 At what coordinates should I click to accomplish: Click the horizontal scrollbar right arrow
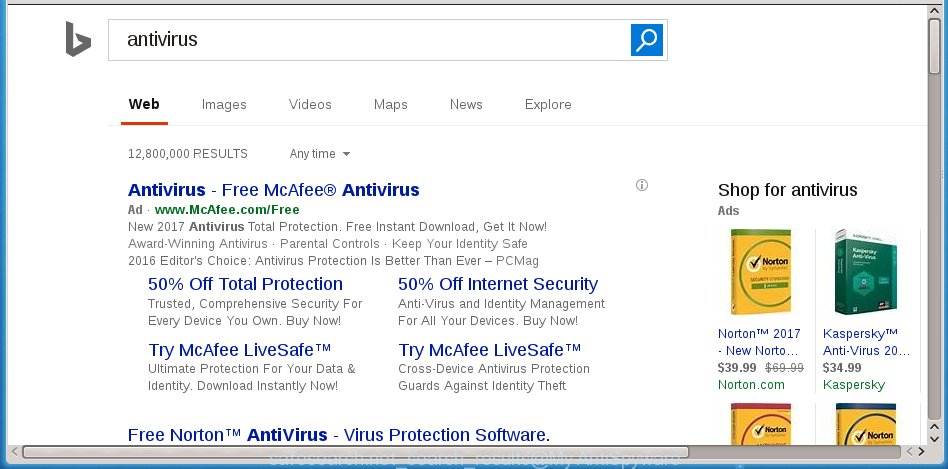pyautogui.click(x=921, y=451)
